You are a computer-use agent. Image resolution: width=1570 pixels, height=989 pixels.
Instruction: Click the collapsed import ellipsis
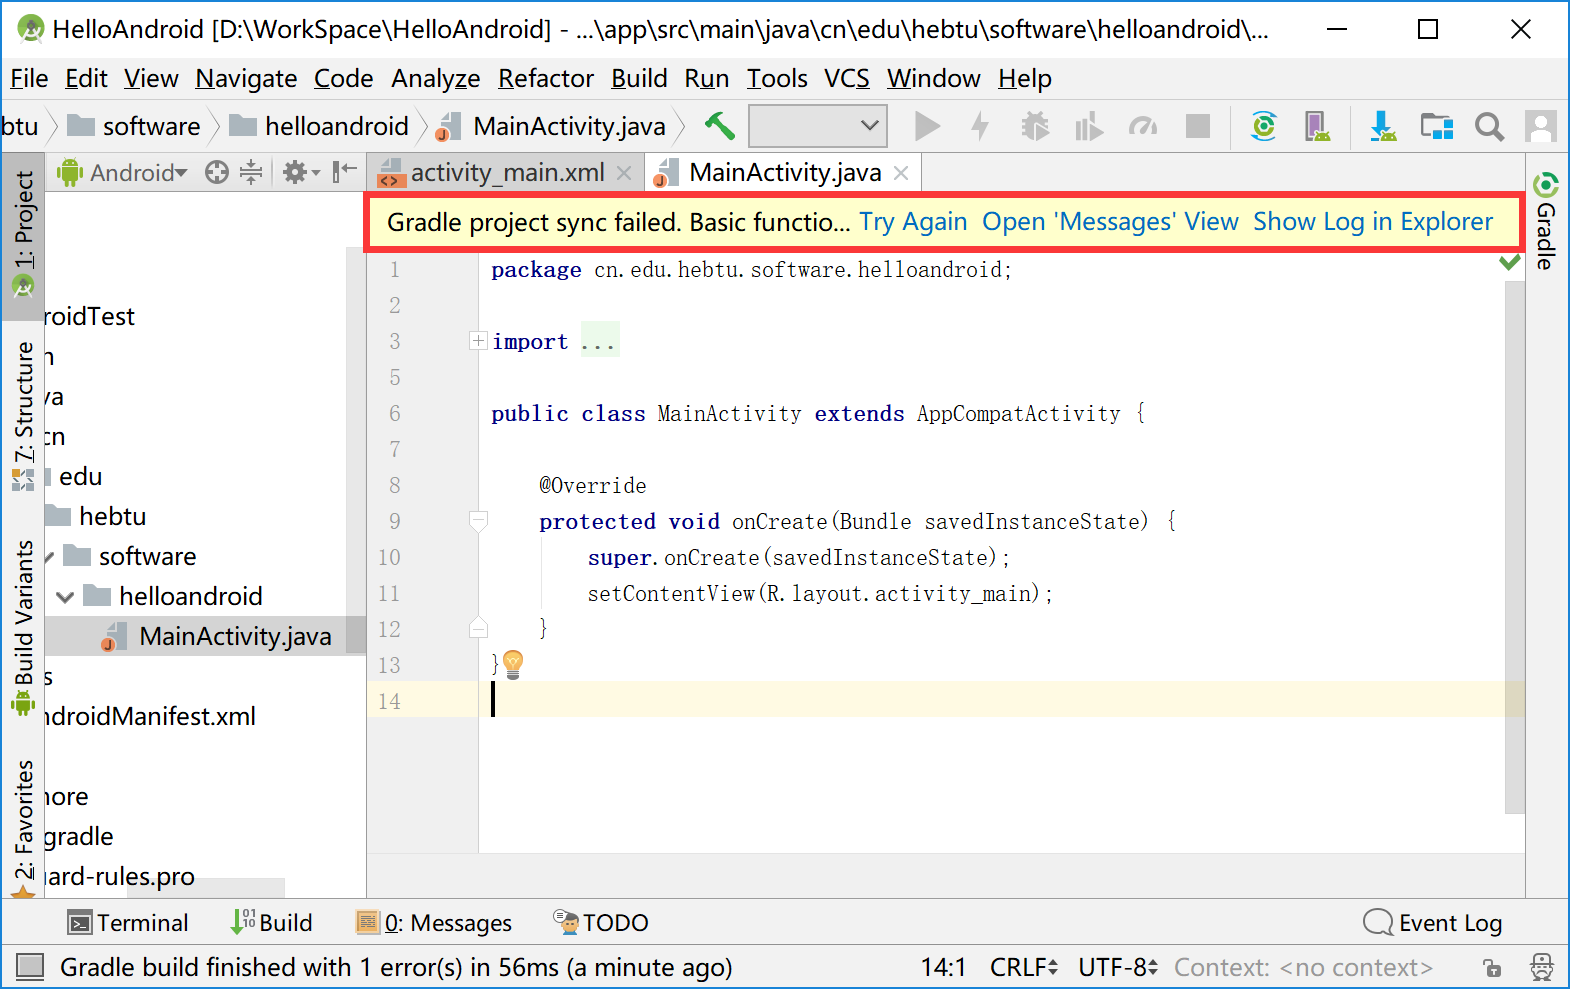[599, 341]
